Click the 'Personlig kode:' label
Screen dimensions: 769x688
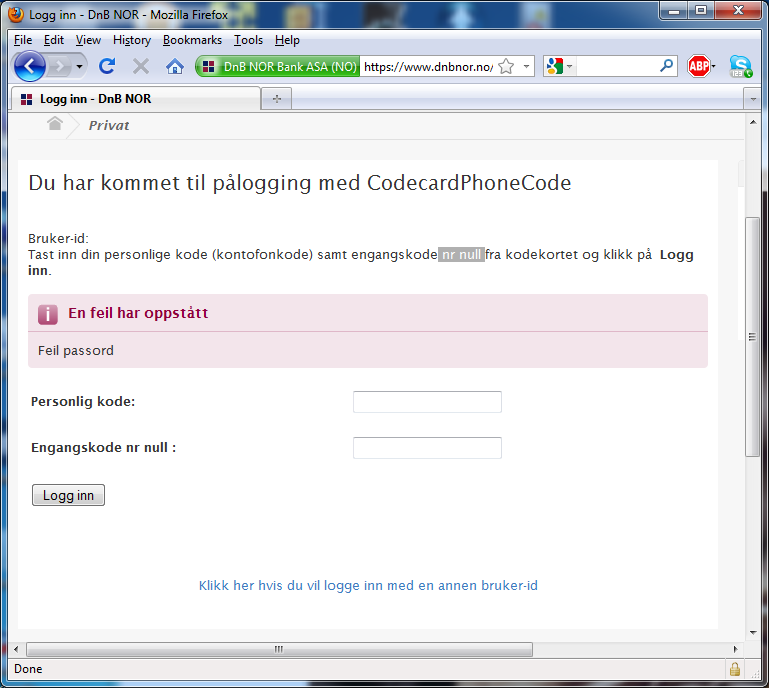coord(83,402)
